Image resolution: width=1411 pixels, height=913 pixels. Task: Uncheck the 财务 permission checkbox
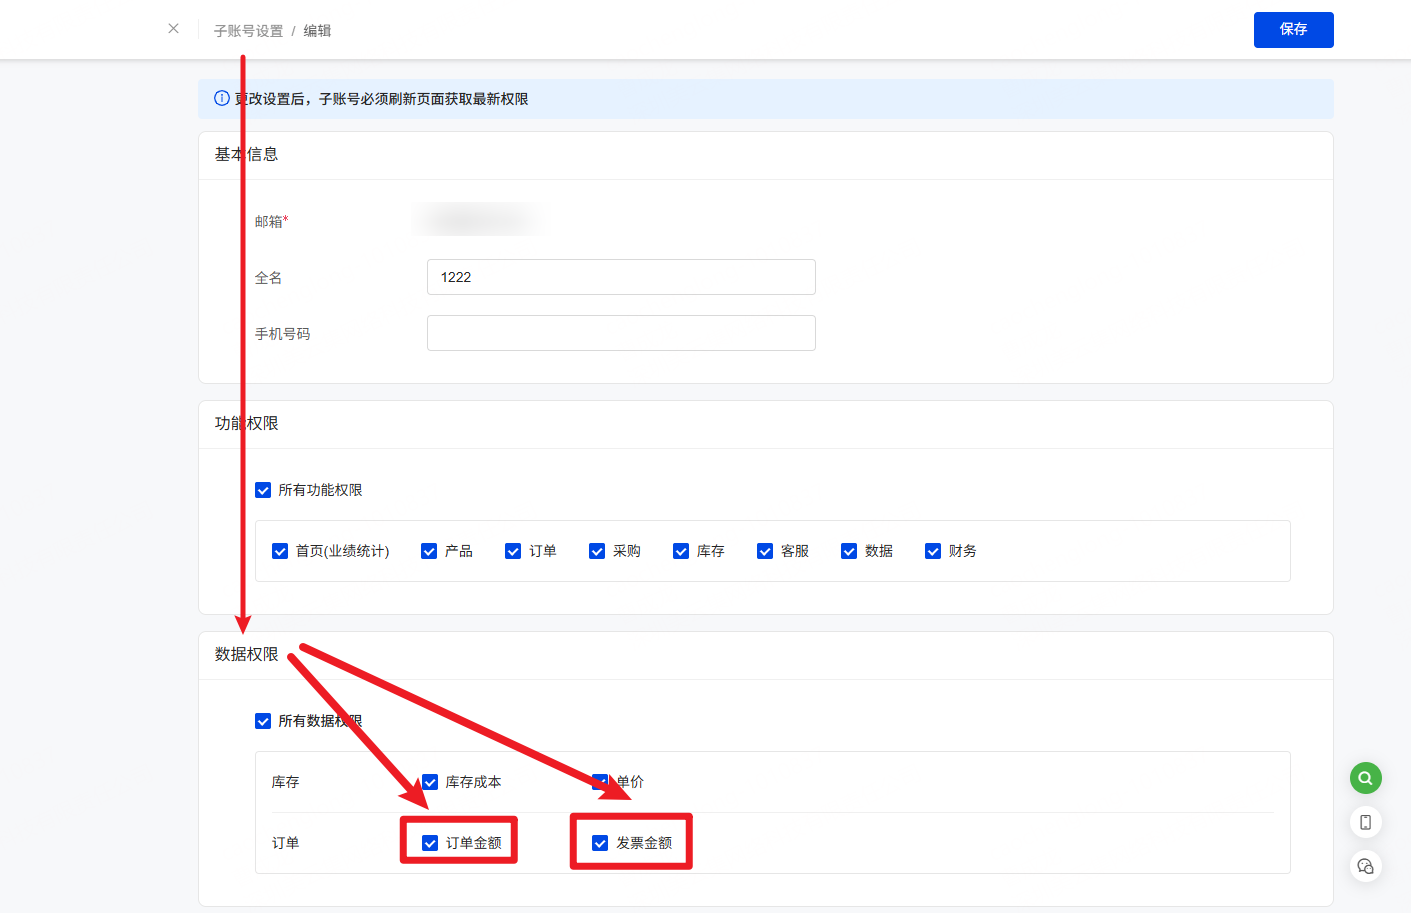pos(933,551)
